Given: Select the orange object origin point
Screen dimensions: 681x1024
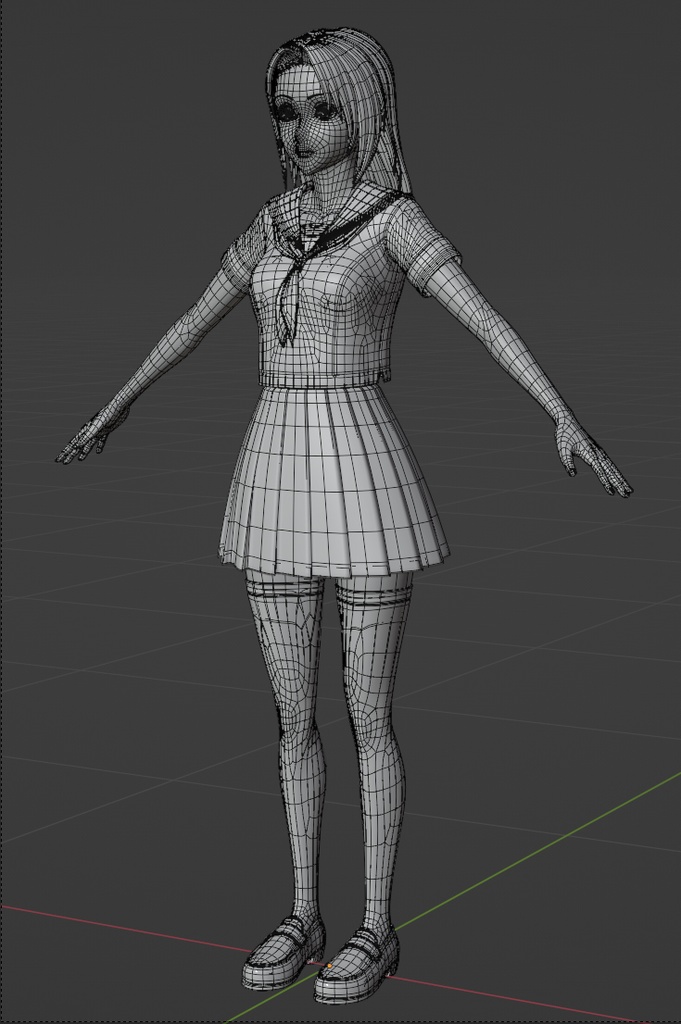Looking at the screenshot, I should (330, 966).
